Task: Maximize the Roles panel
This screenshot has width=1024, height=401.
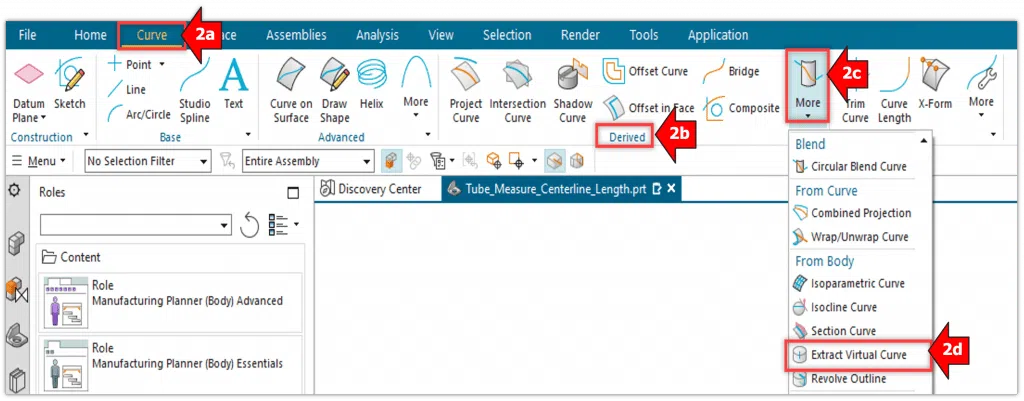Action: pyautogui.click(x=293, y=193)
